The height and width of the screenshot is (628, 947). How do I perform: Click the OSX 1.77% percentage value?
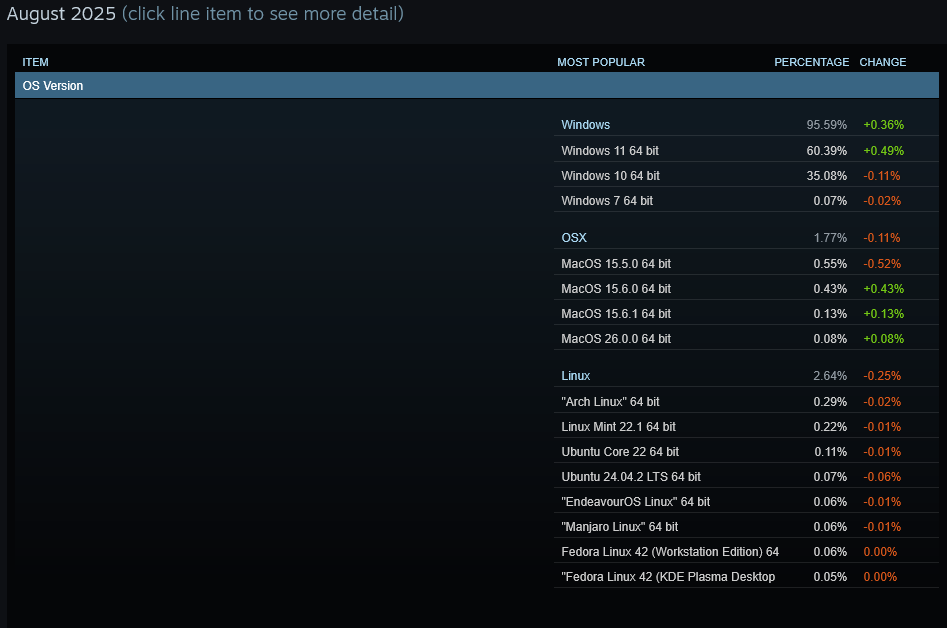(x=830, y=237)
